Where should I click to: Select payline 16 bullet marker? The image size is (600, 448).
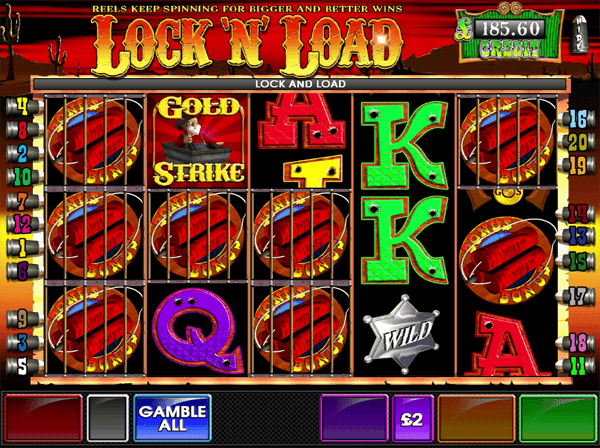(x=577, y=119)
